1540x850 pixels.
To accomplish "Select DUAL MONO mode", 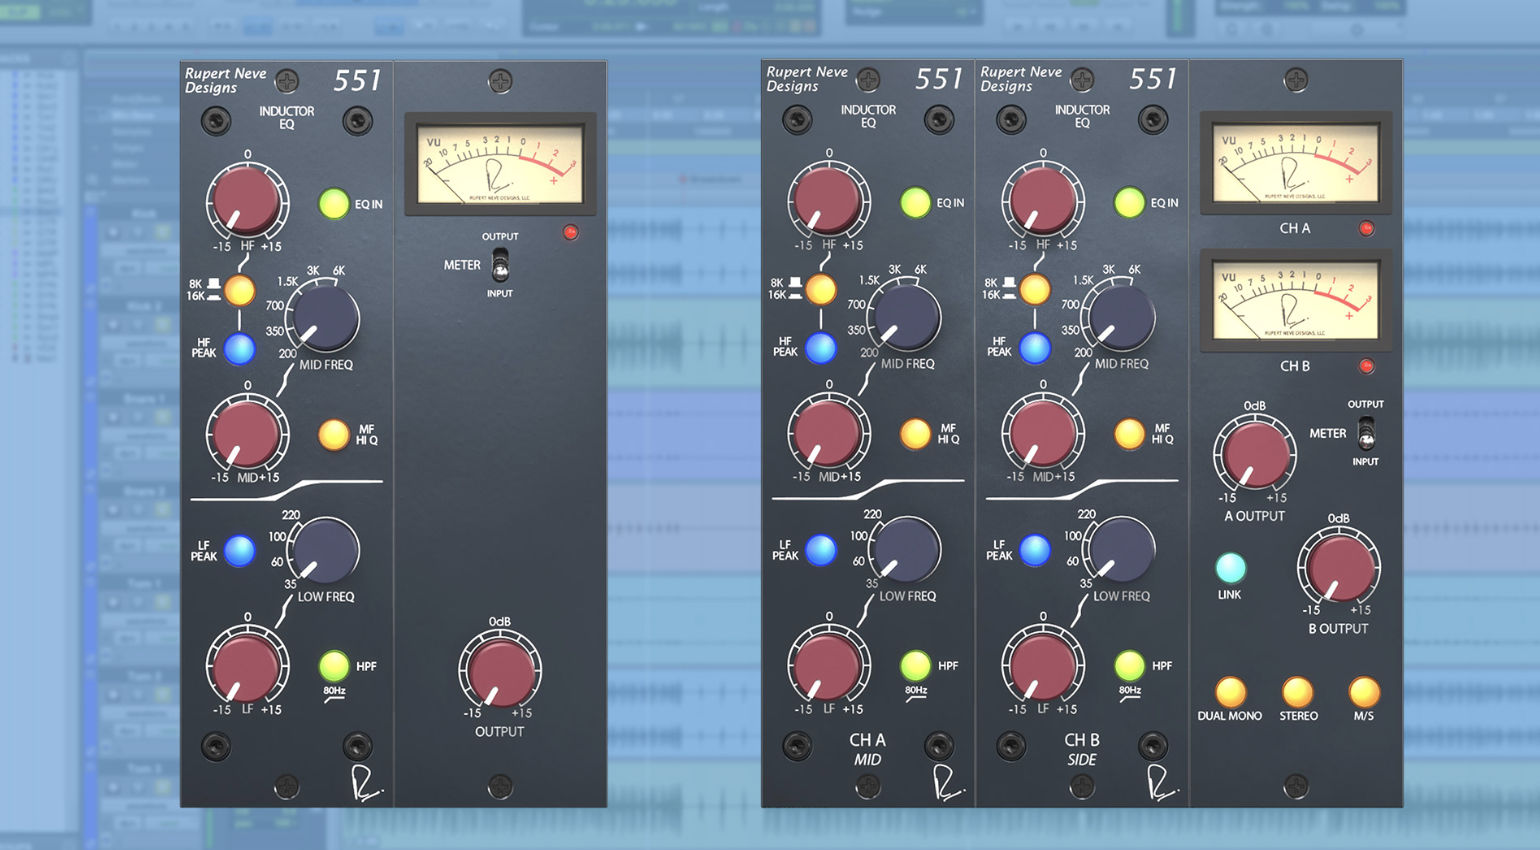I will (x=1230, y=692).
